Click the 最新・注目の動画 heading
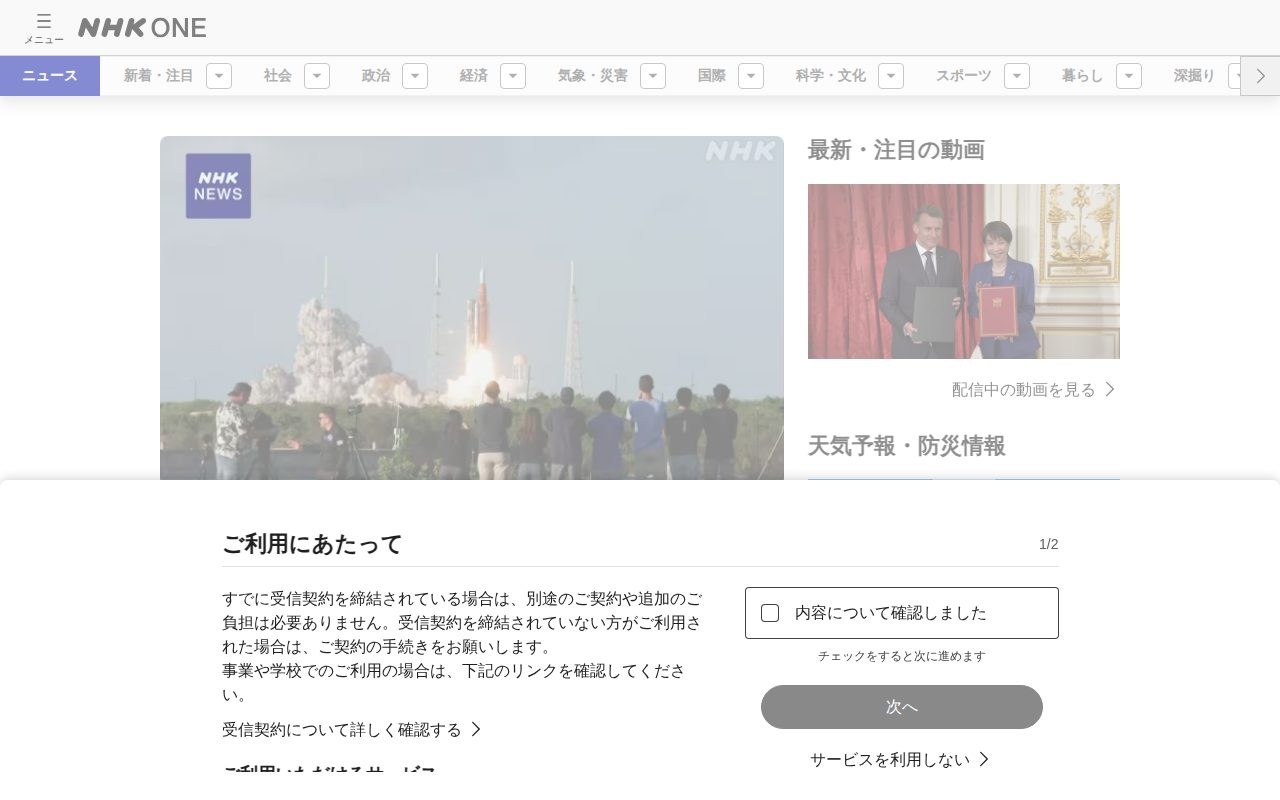Viewport: 1280px width, 800px height. coord(896,150)
